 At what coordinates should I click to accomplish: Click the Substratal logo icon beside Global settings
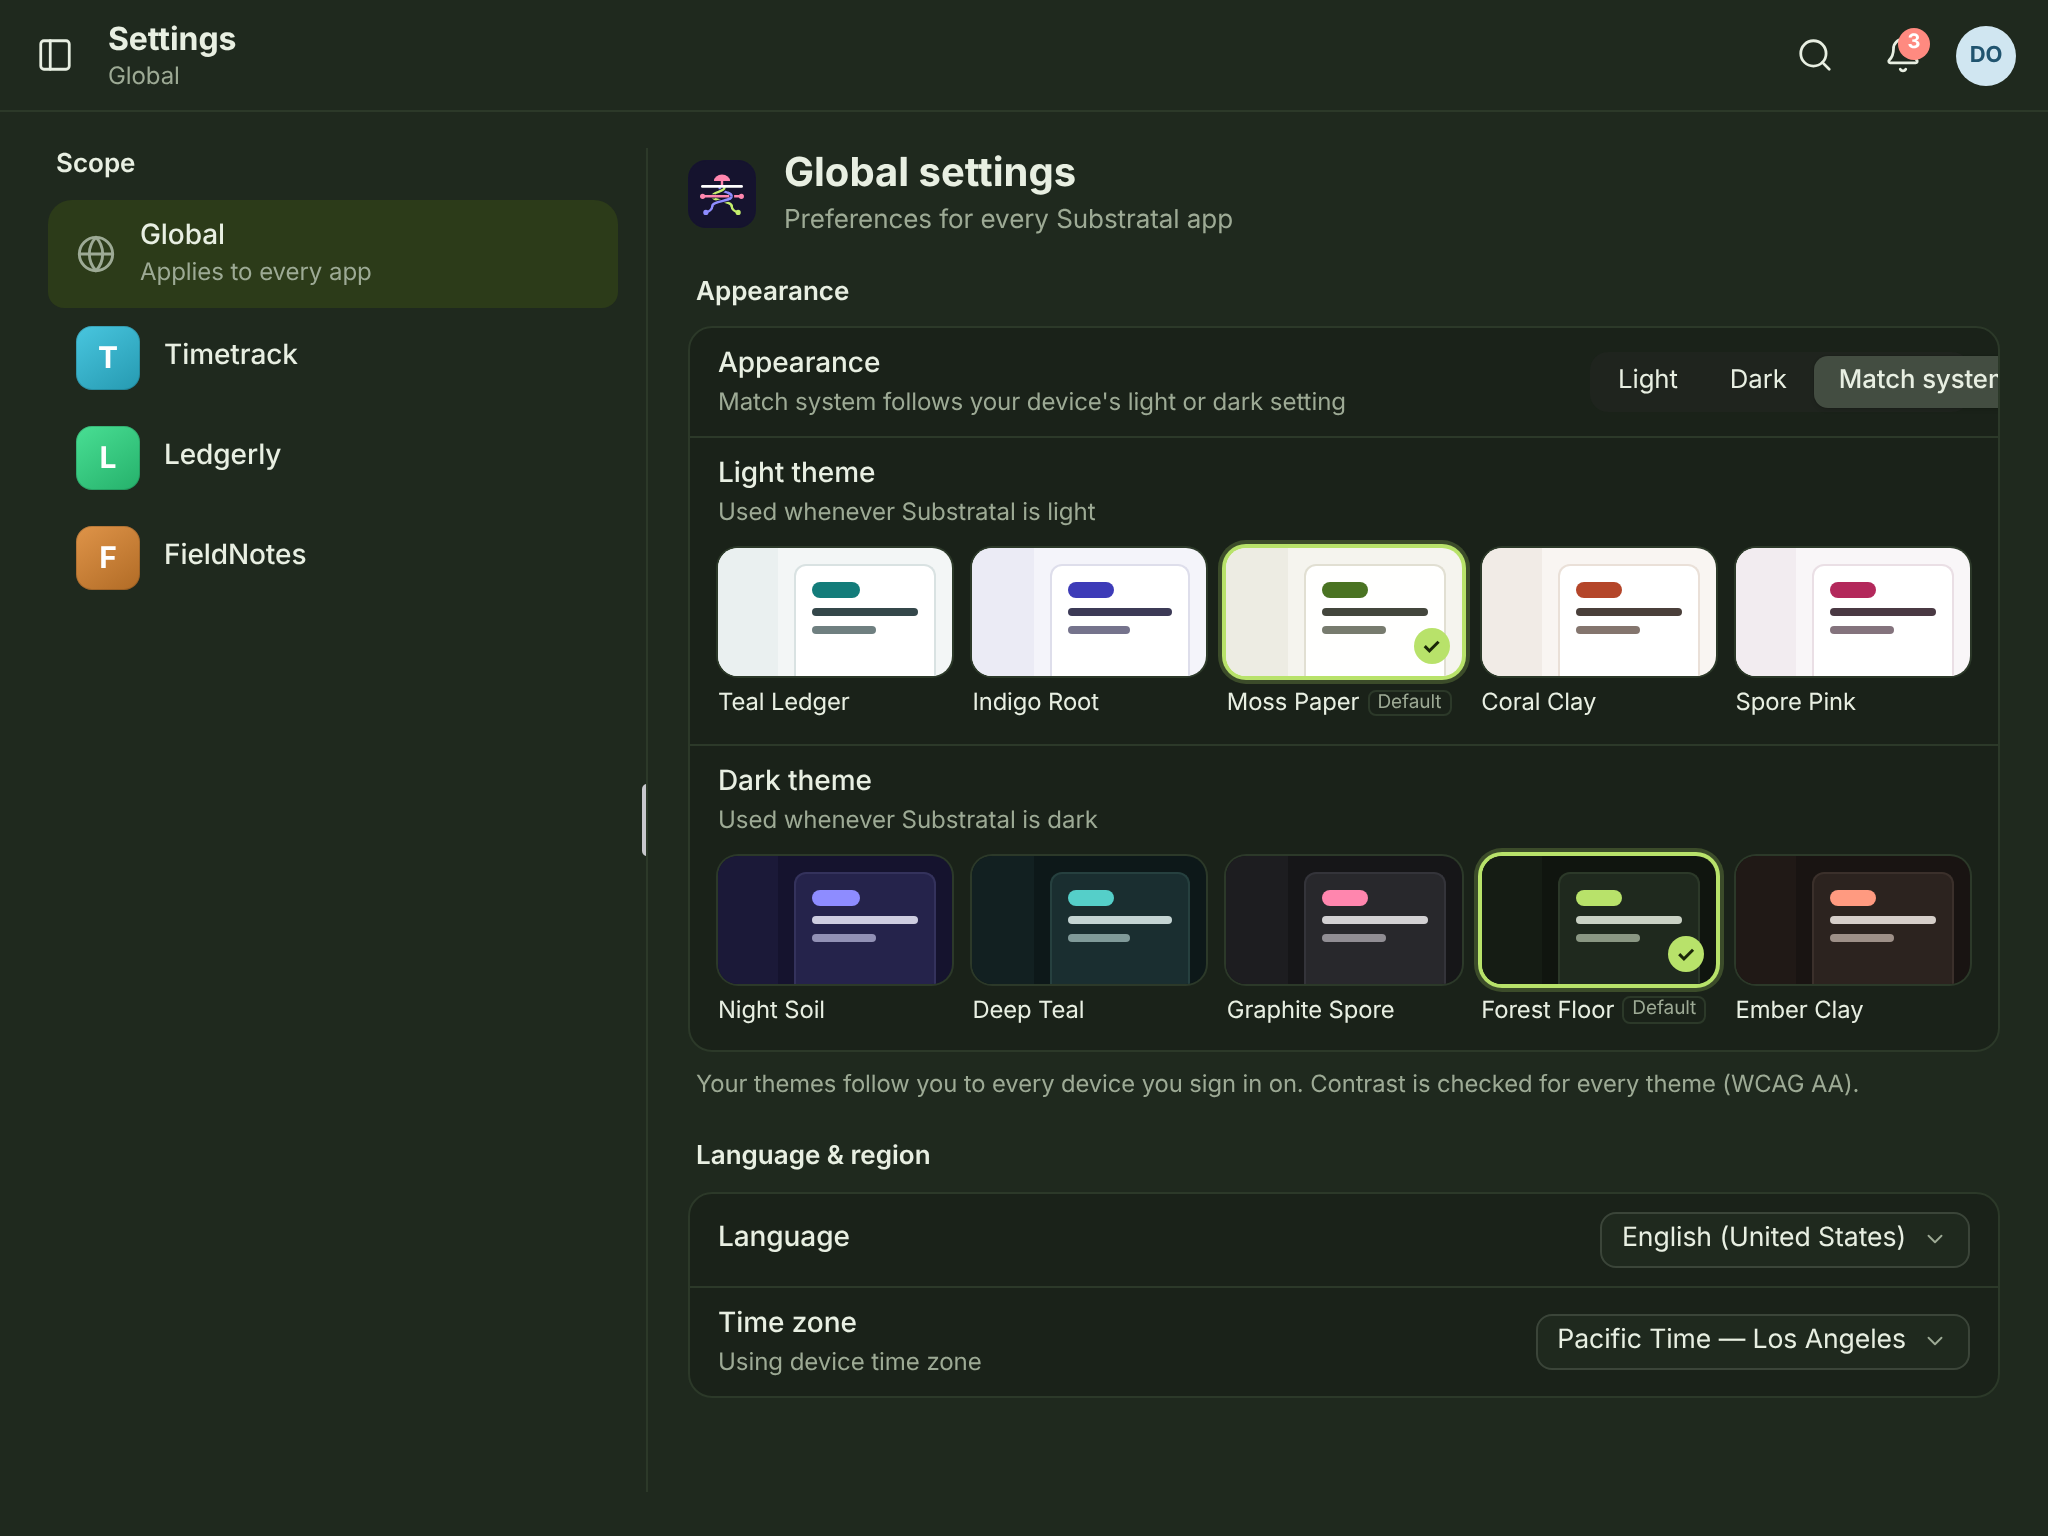tap(722, 194)
